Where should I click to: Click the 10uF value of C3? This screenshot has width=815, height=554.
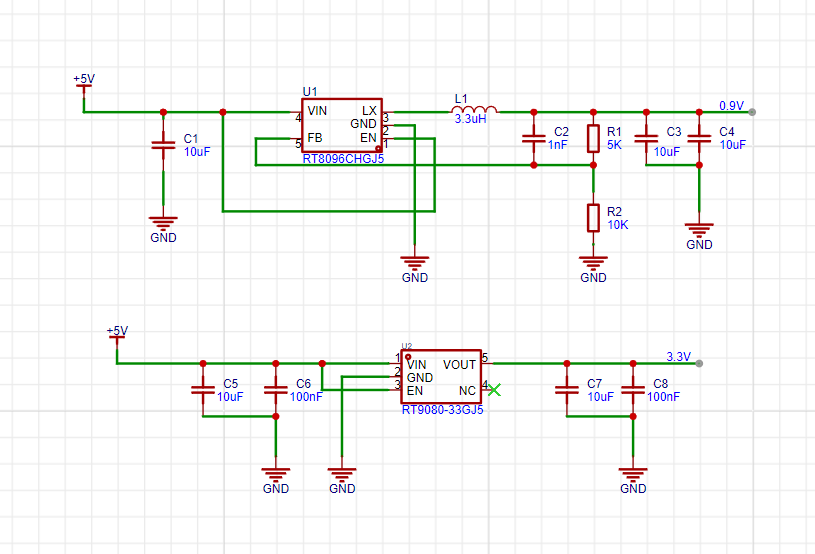[667, 152]
